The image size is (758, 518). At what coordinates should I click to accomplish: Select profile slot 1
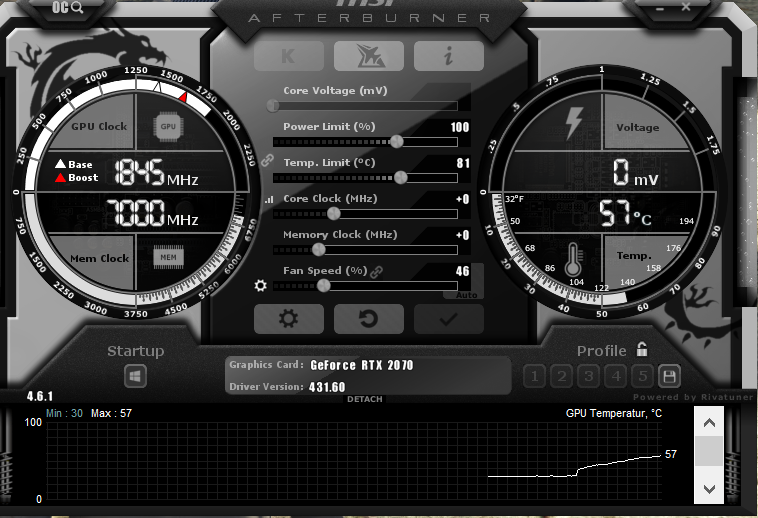point(535,376)
